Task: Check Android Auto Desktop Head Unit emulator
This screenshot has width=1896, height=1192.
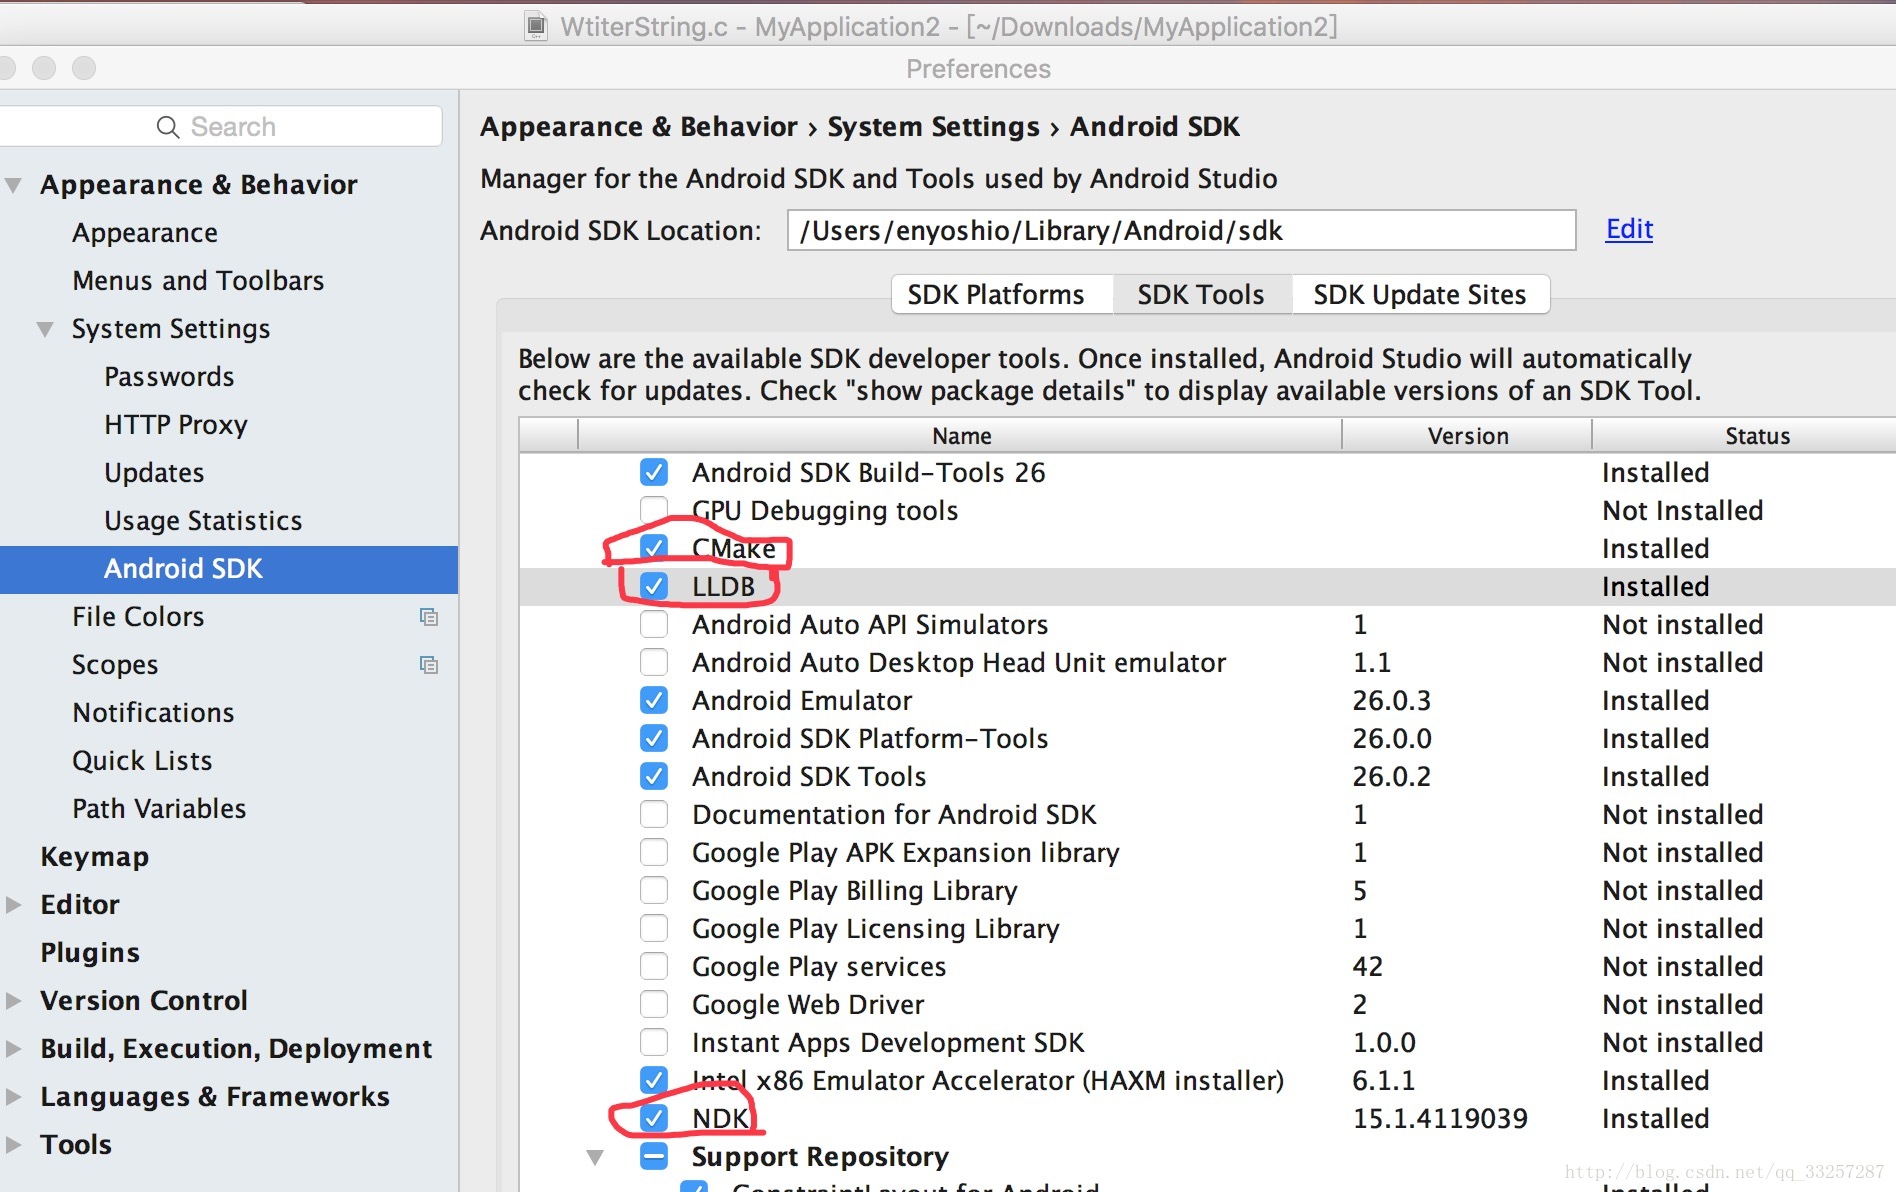Action: click(654, 662)
